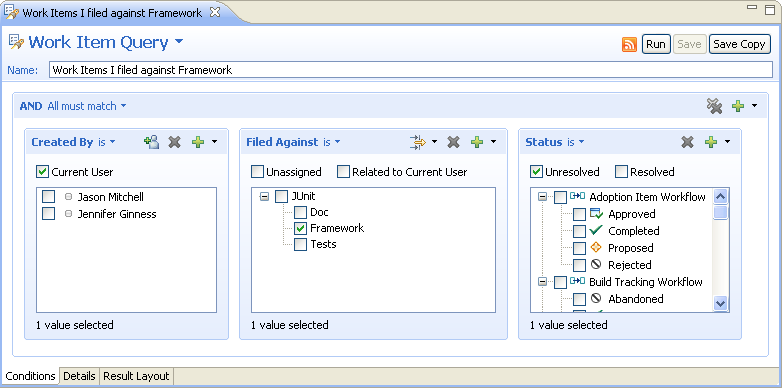Remove the Created By condition
The height and width of the screenshot is (388, 782).
[174, 142]
